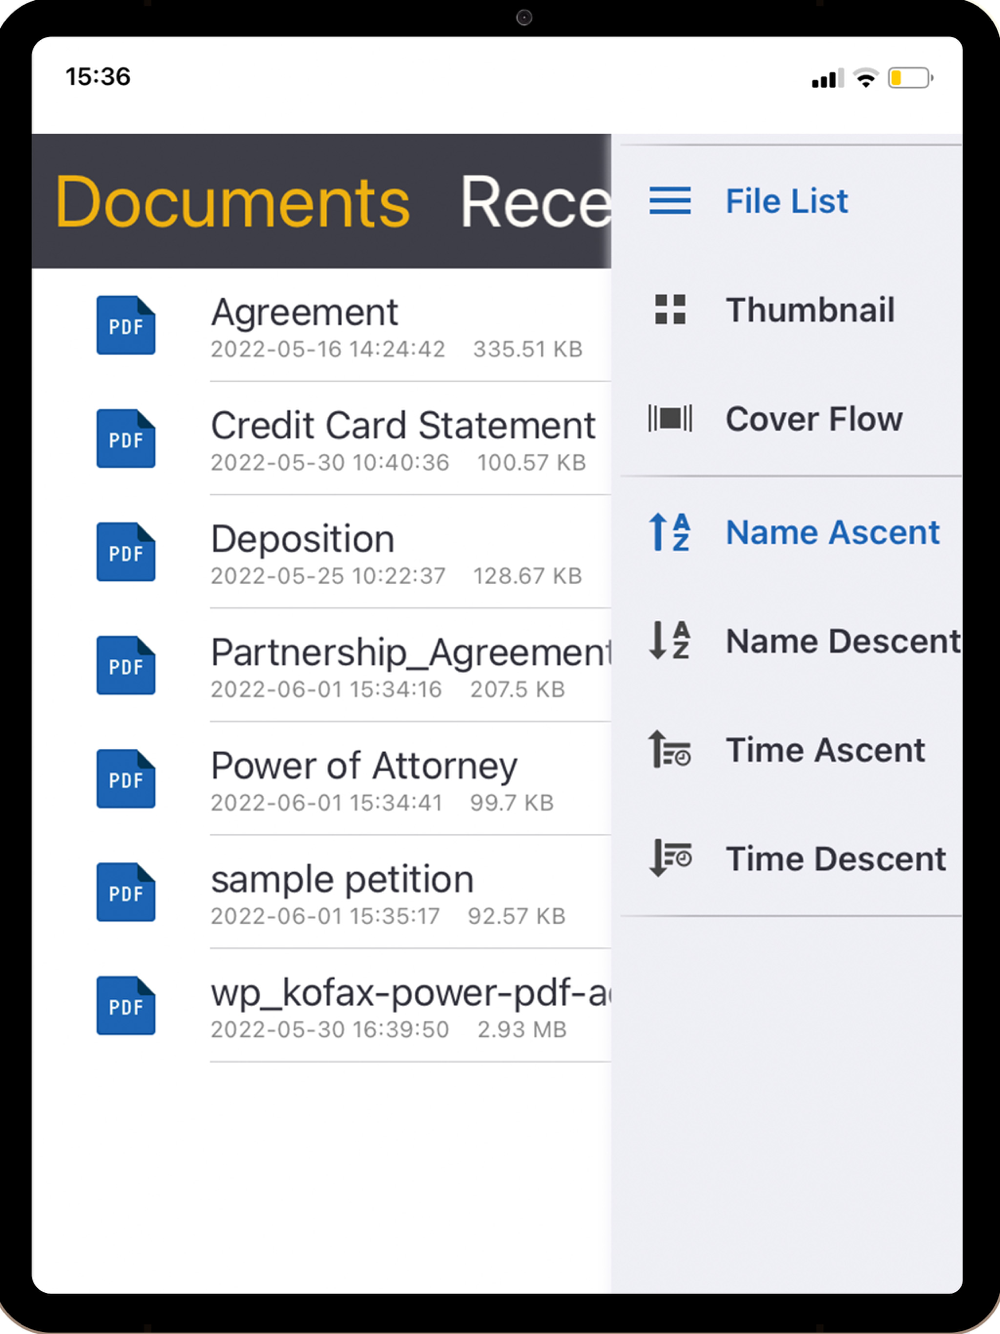Open the Power of Attorney file name

(364, 766)
